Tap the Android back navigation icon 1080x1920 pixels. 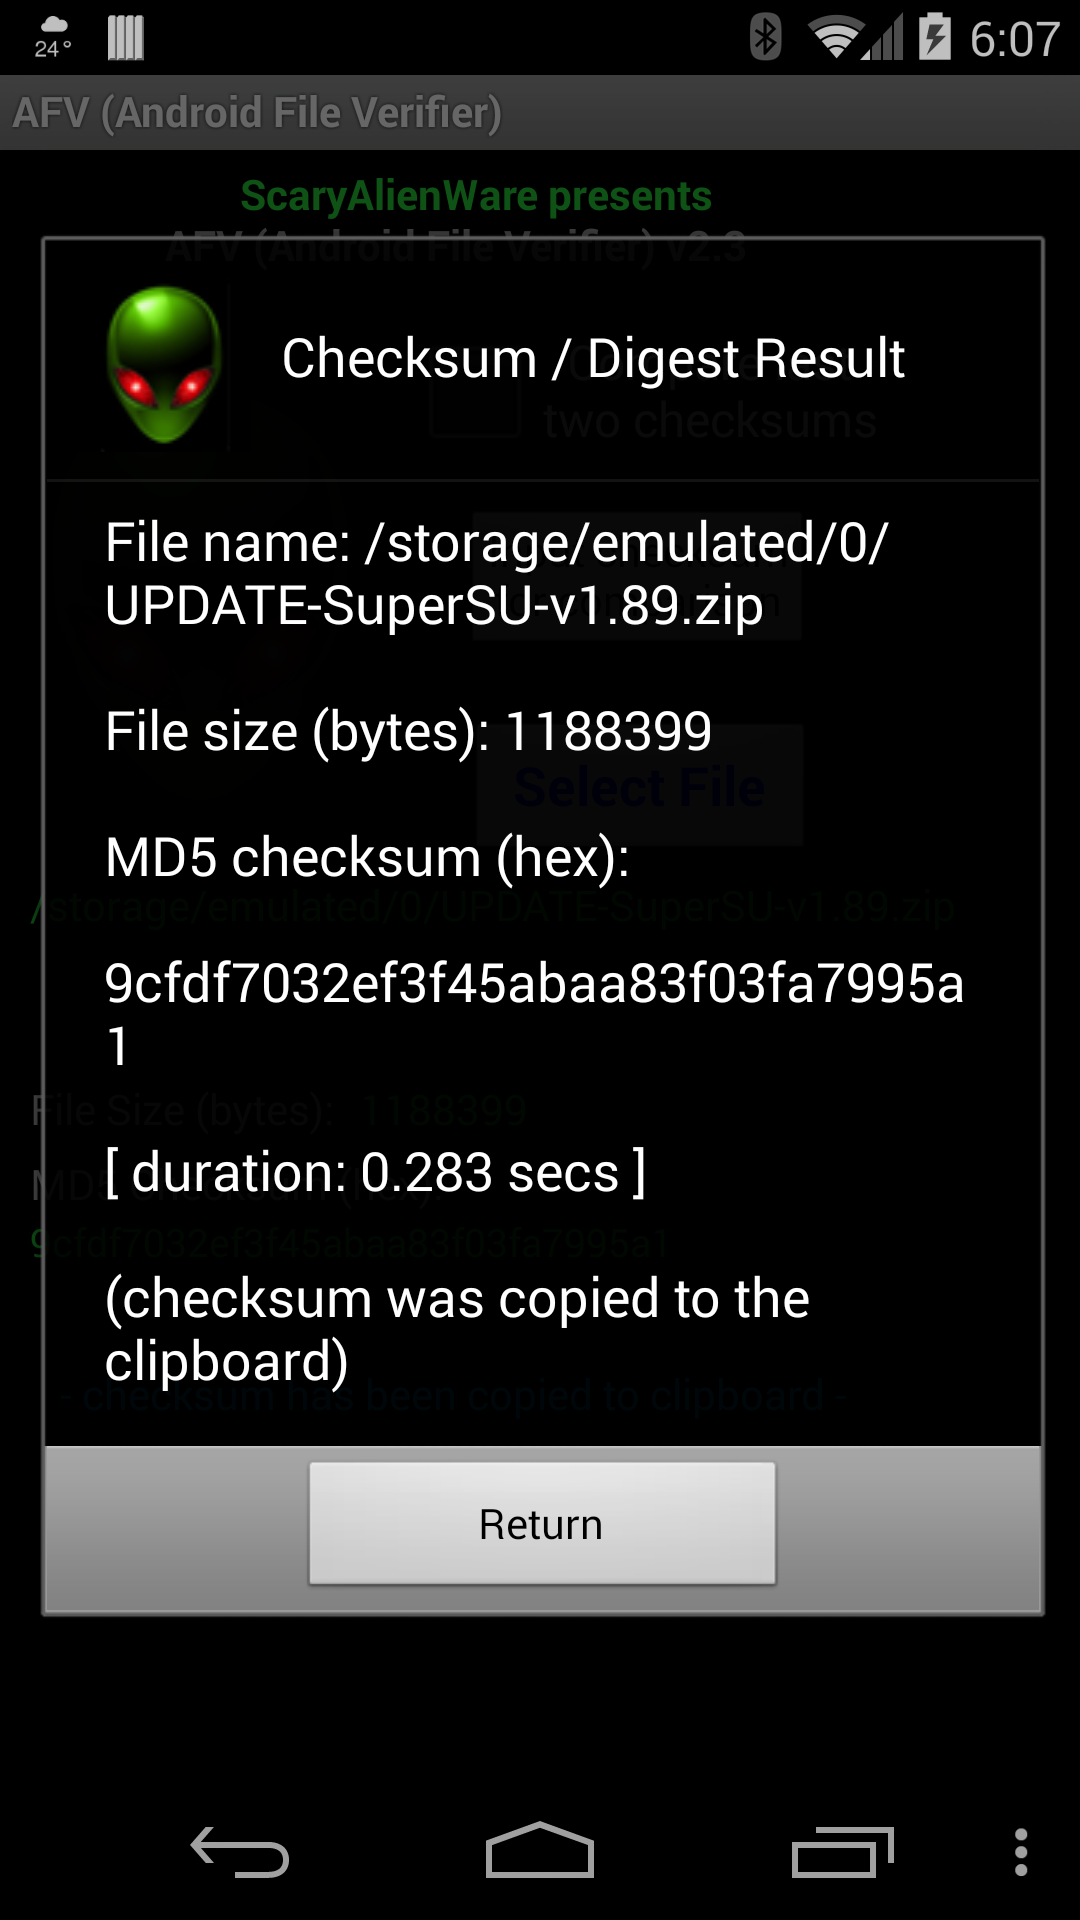tap(240, 1852)
